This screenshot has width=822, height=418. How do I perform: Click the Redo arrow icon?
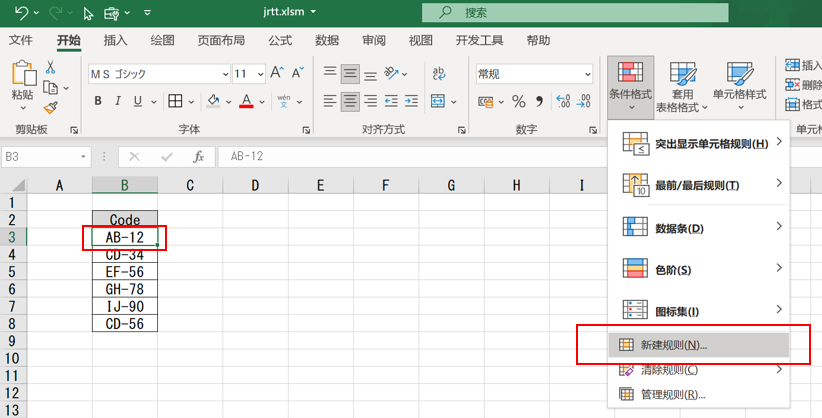pyautogui.click(x=56, y=13)
